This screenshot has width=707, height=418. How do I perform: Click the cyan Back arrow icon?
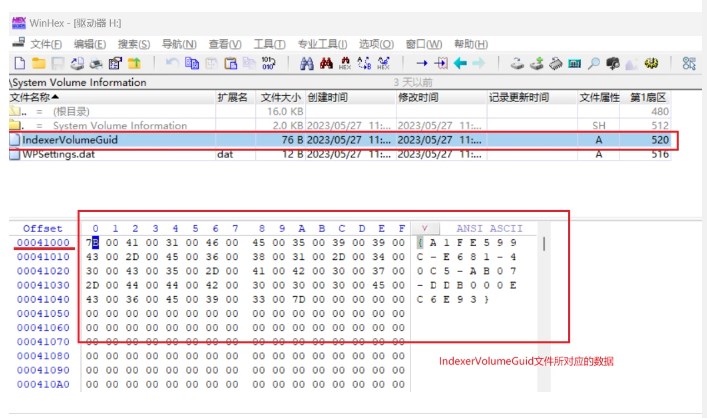click(460, 63)
